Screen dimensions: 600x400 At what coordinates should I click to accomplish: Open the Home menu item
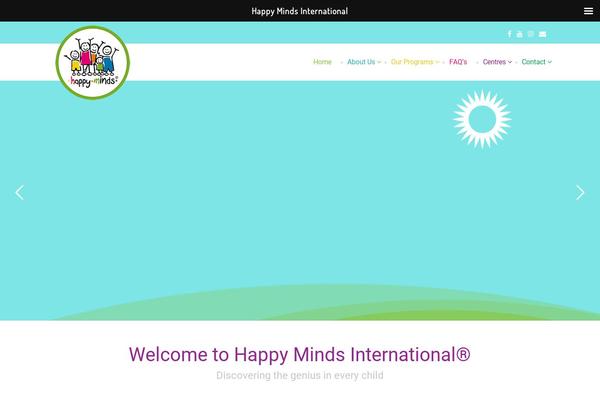click(x=322, y=62)
